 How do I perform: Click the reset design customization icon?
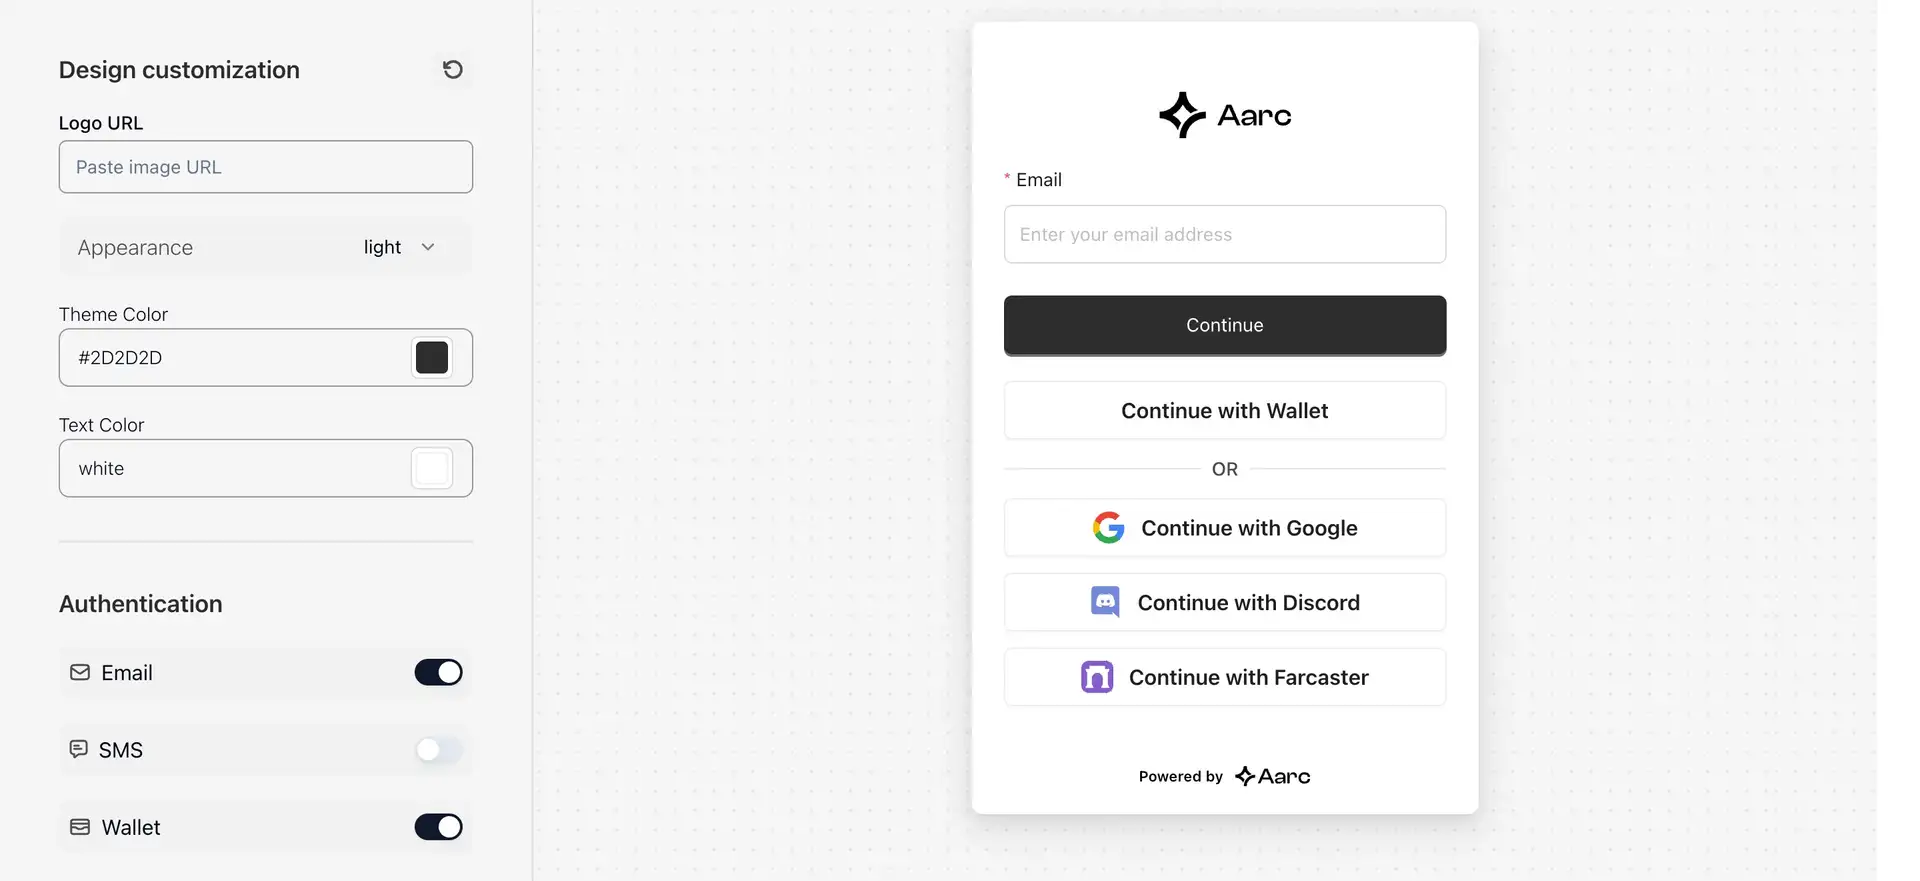(x=453, y=69)
